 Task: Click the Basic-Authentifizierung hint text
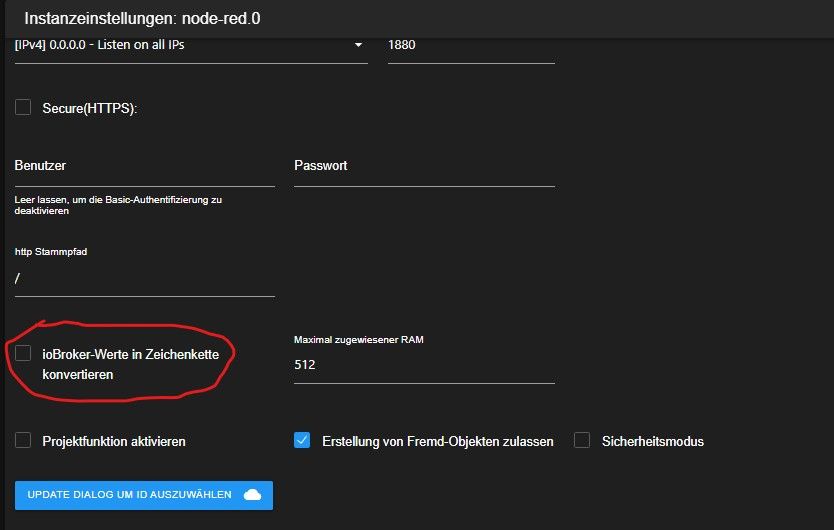tap(118, 205)
